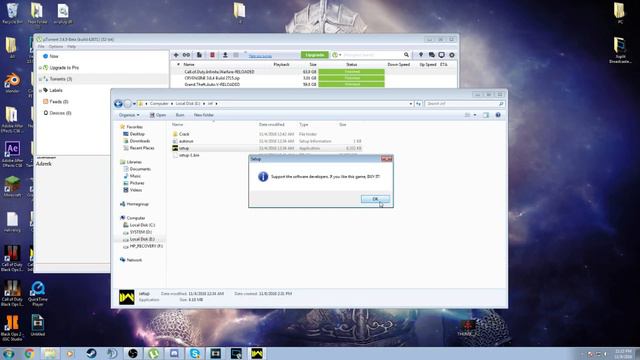Open recent locations dropdown beside Forward
Image resolution: width=640 pixels, height=360 pixels.
click(x=134, y=104)
